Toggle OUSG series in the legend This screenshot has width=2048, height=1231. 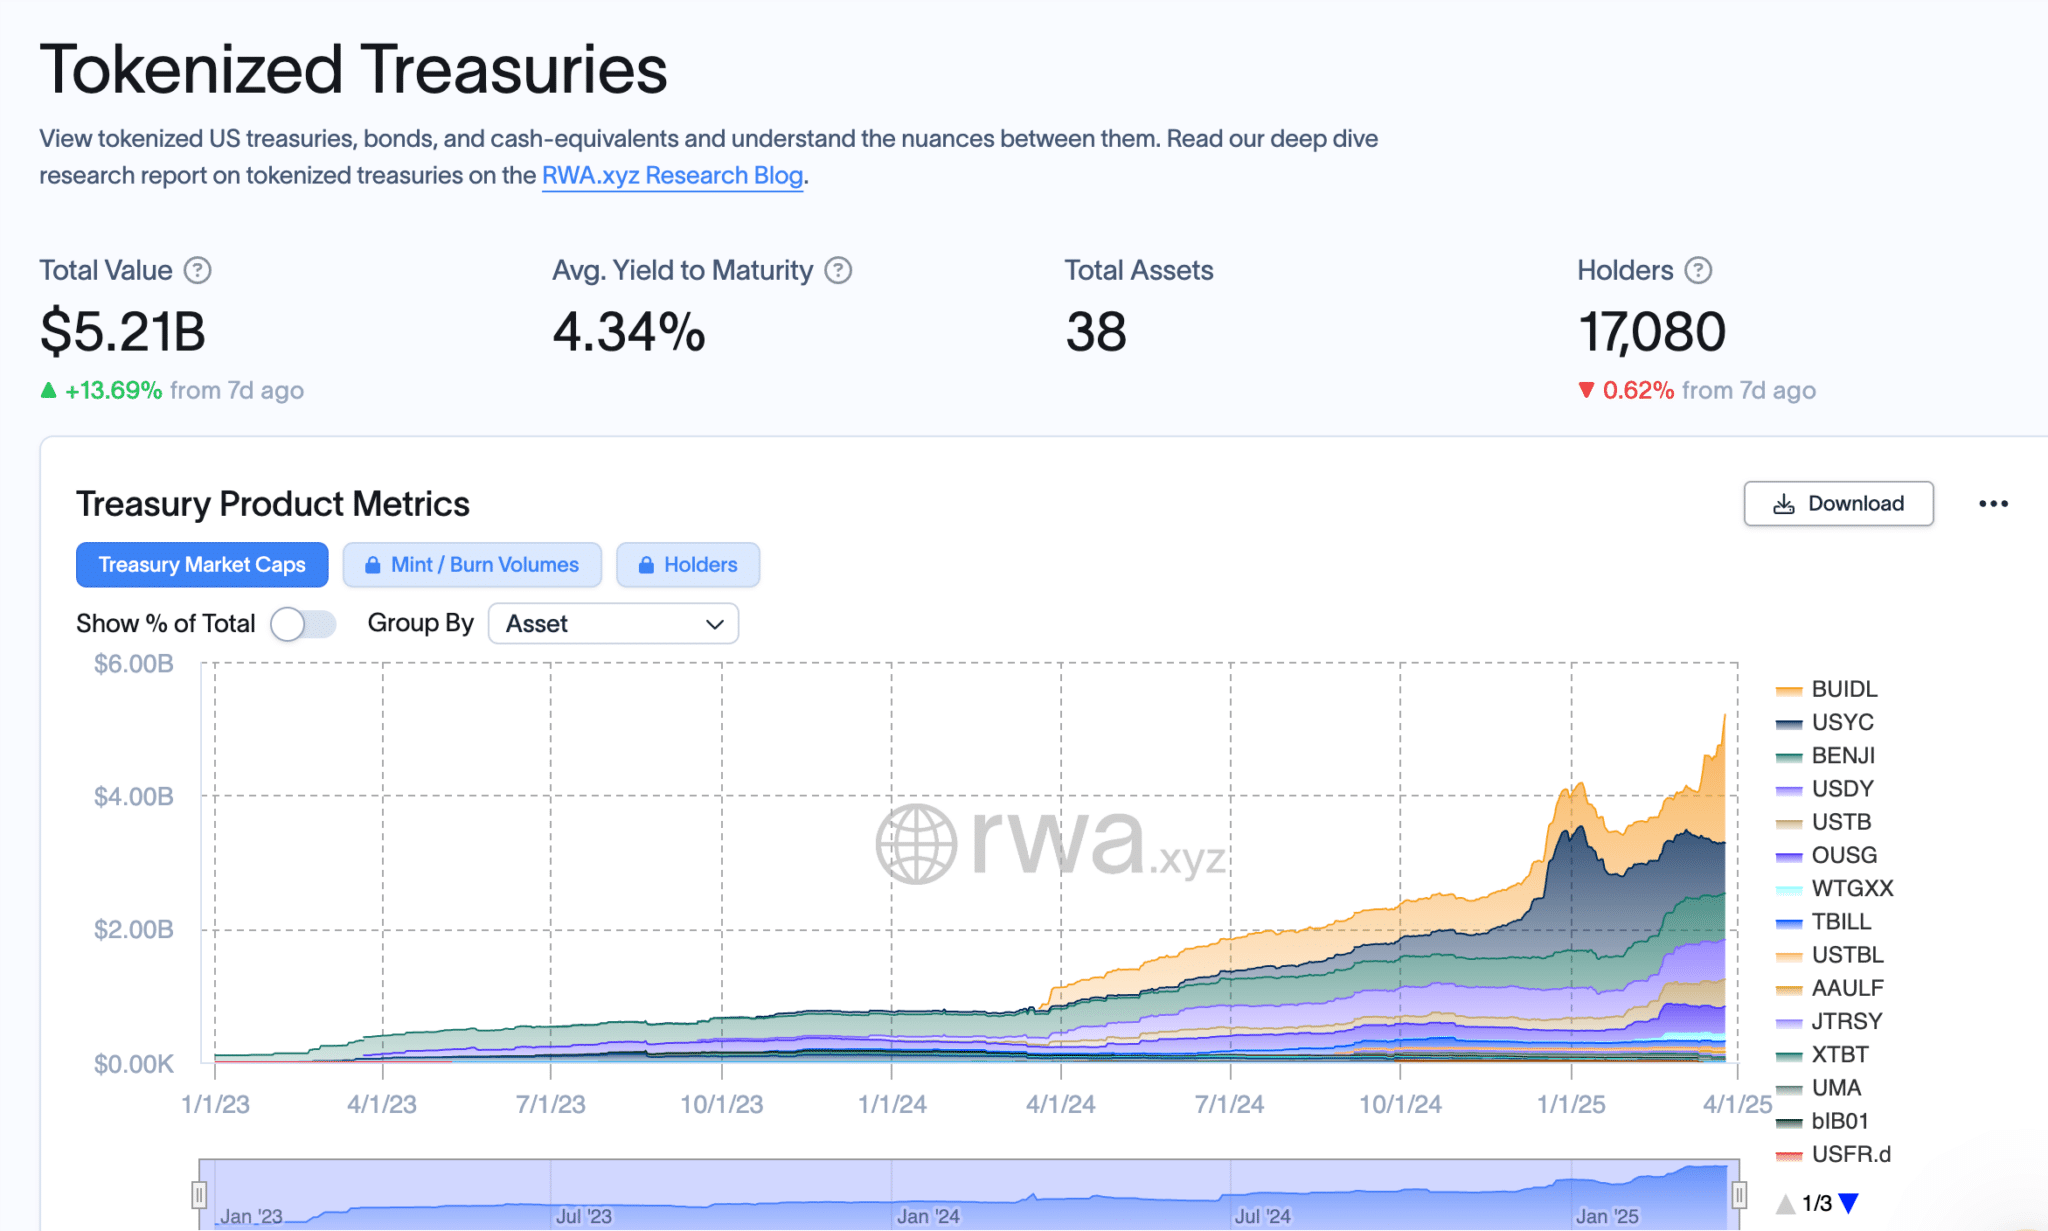1826,855
